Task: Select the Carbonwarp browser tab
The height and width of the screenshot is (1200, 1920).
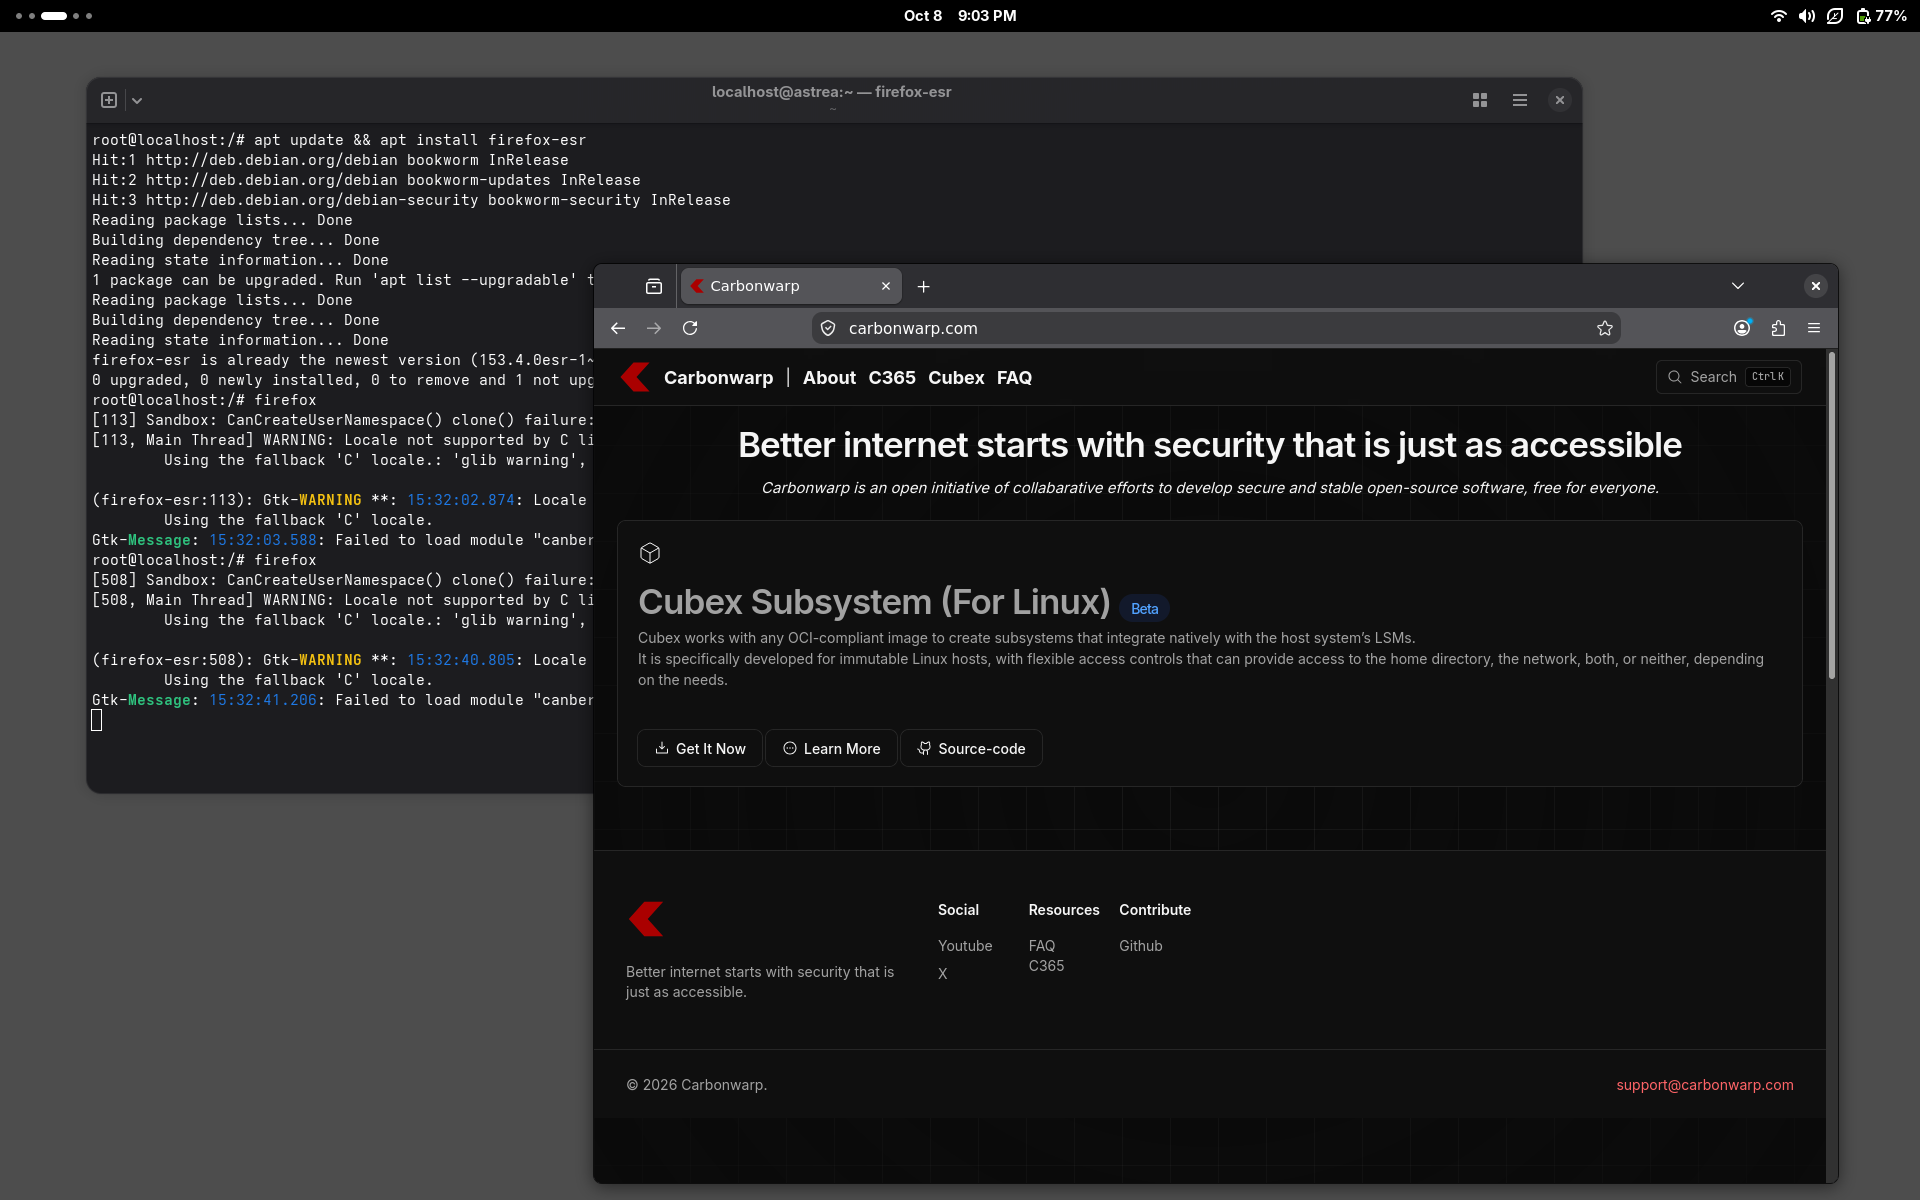Action: tap(791, 286)
